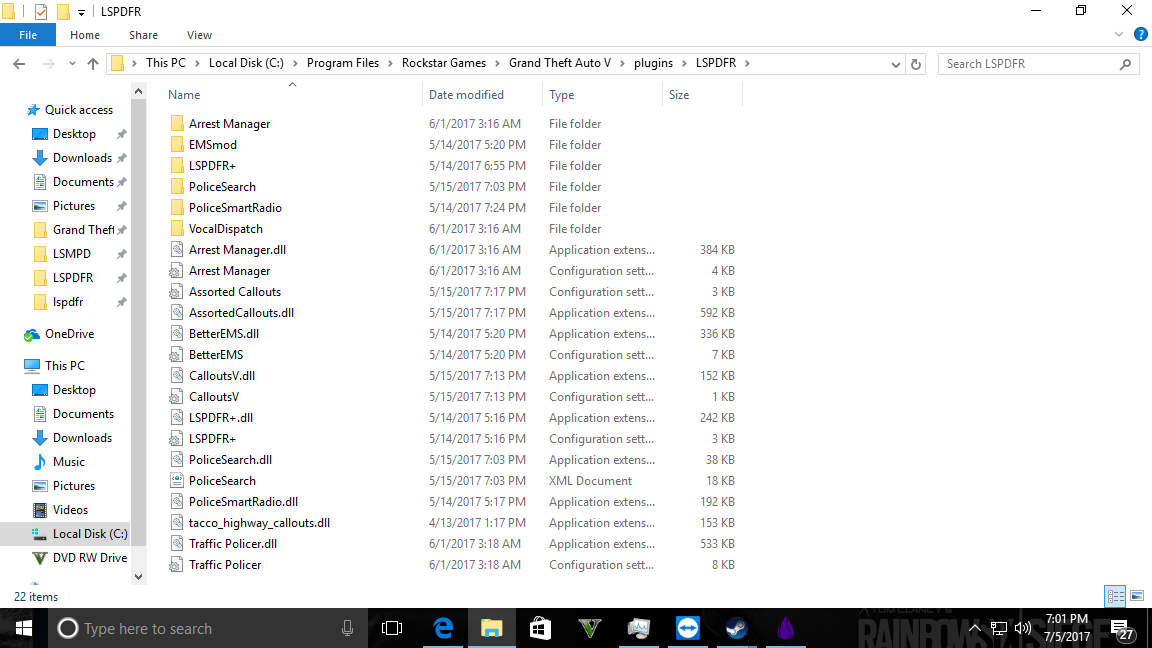Go up one folder level arrow
This screenshot has width=1152, height=648.
(x=93, y=64)
